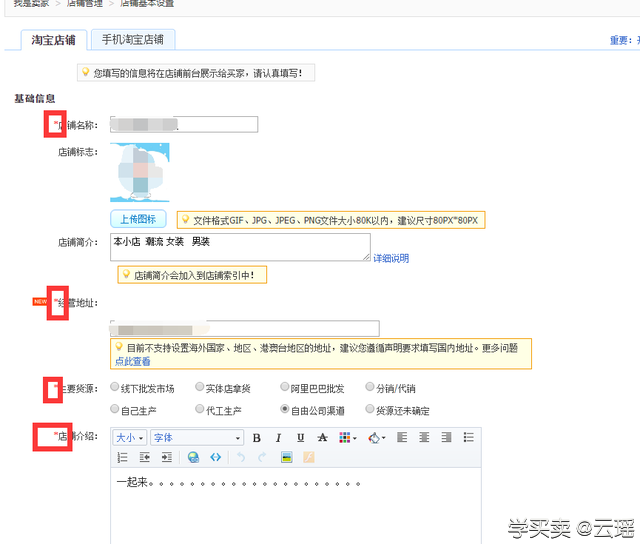Switch to the 淘宝店铺 tab
This screenshot has width=640, height=544.
tap(54, 40)
